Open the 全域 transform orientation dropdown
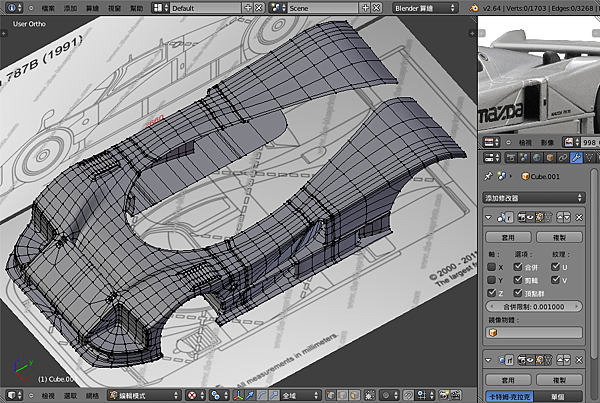600x403 pixels. [300, 395]
